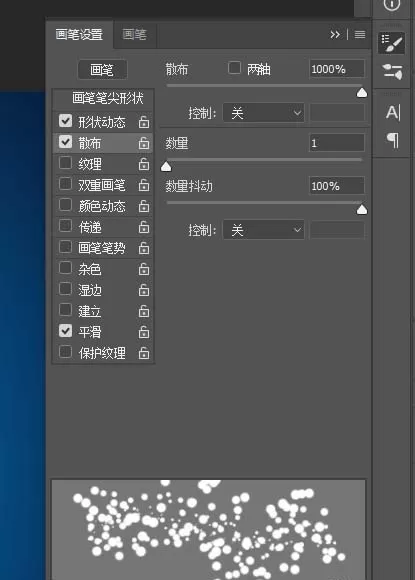Toggle lock icon for 传递

144,227
